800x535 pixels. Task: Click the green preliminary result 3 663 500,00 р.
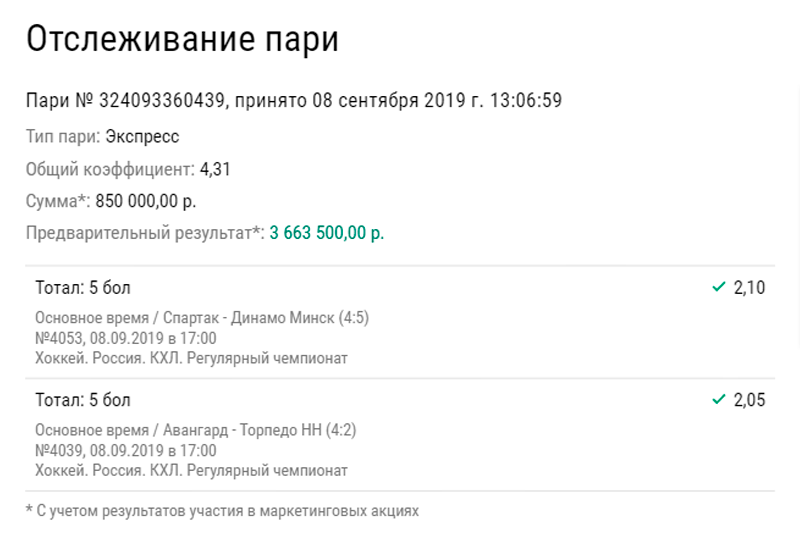pos(327,233)
